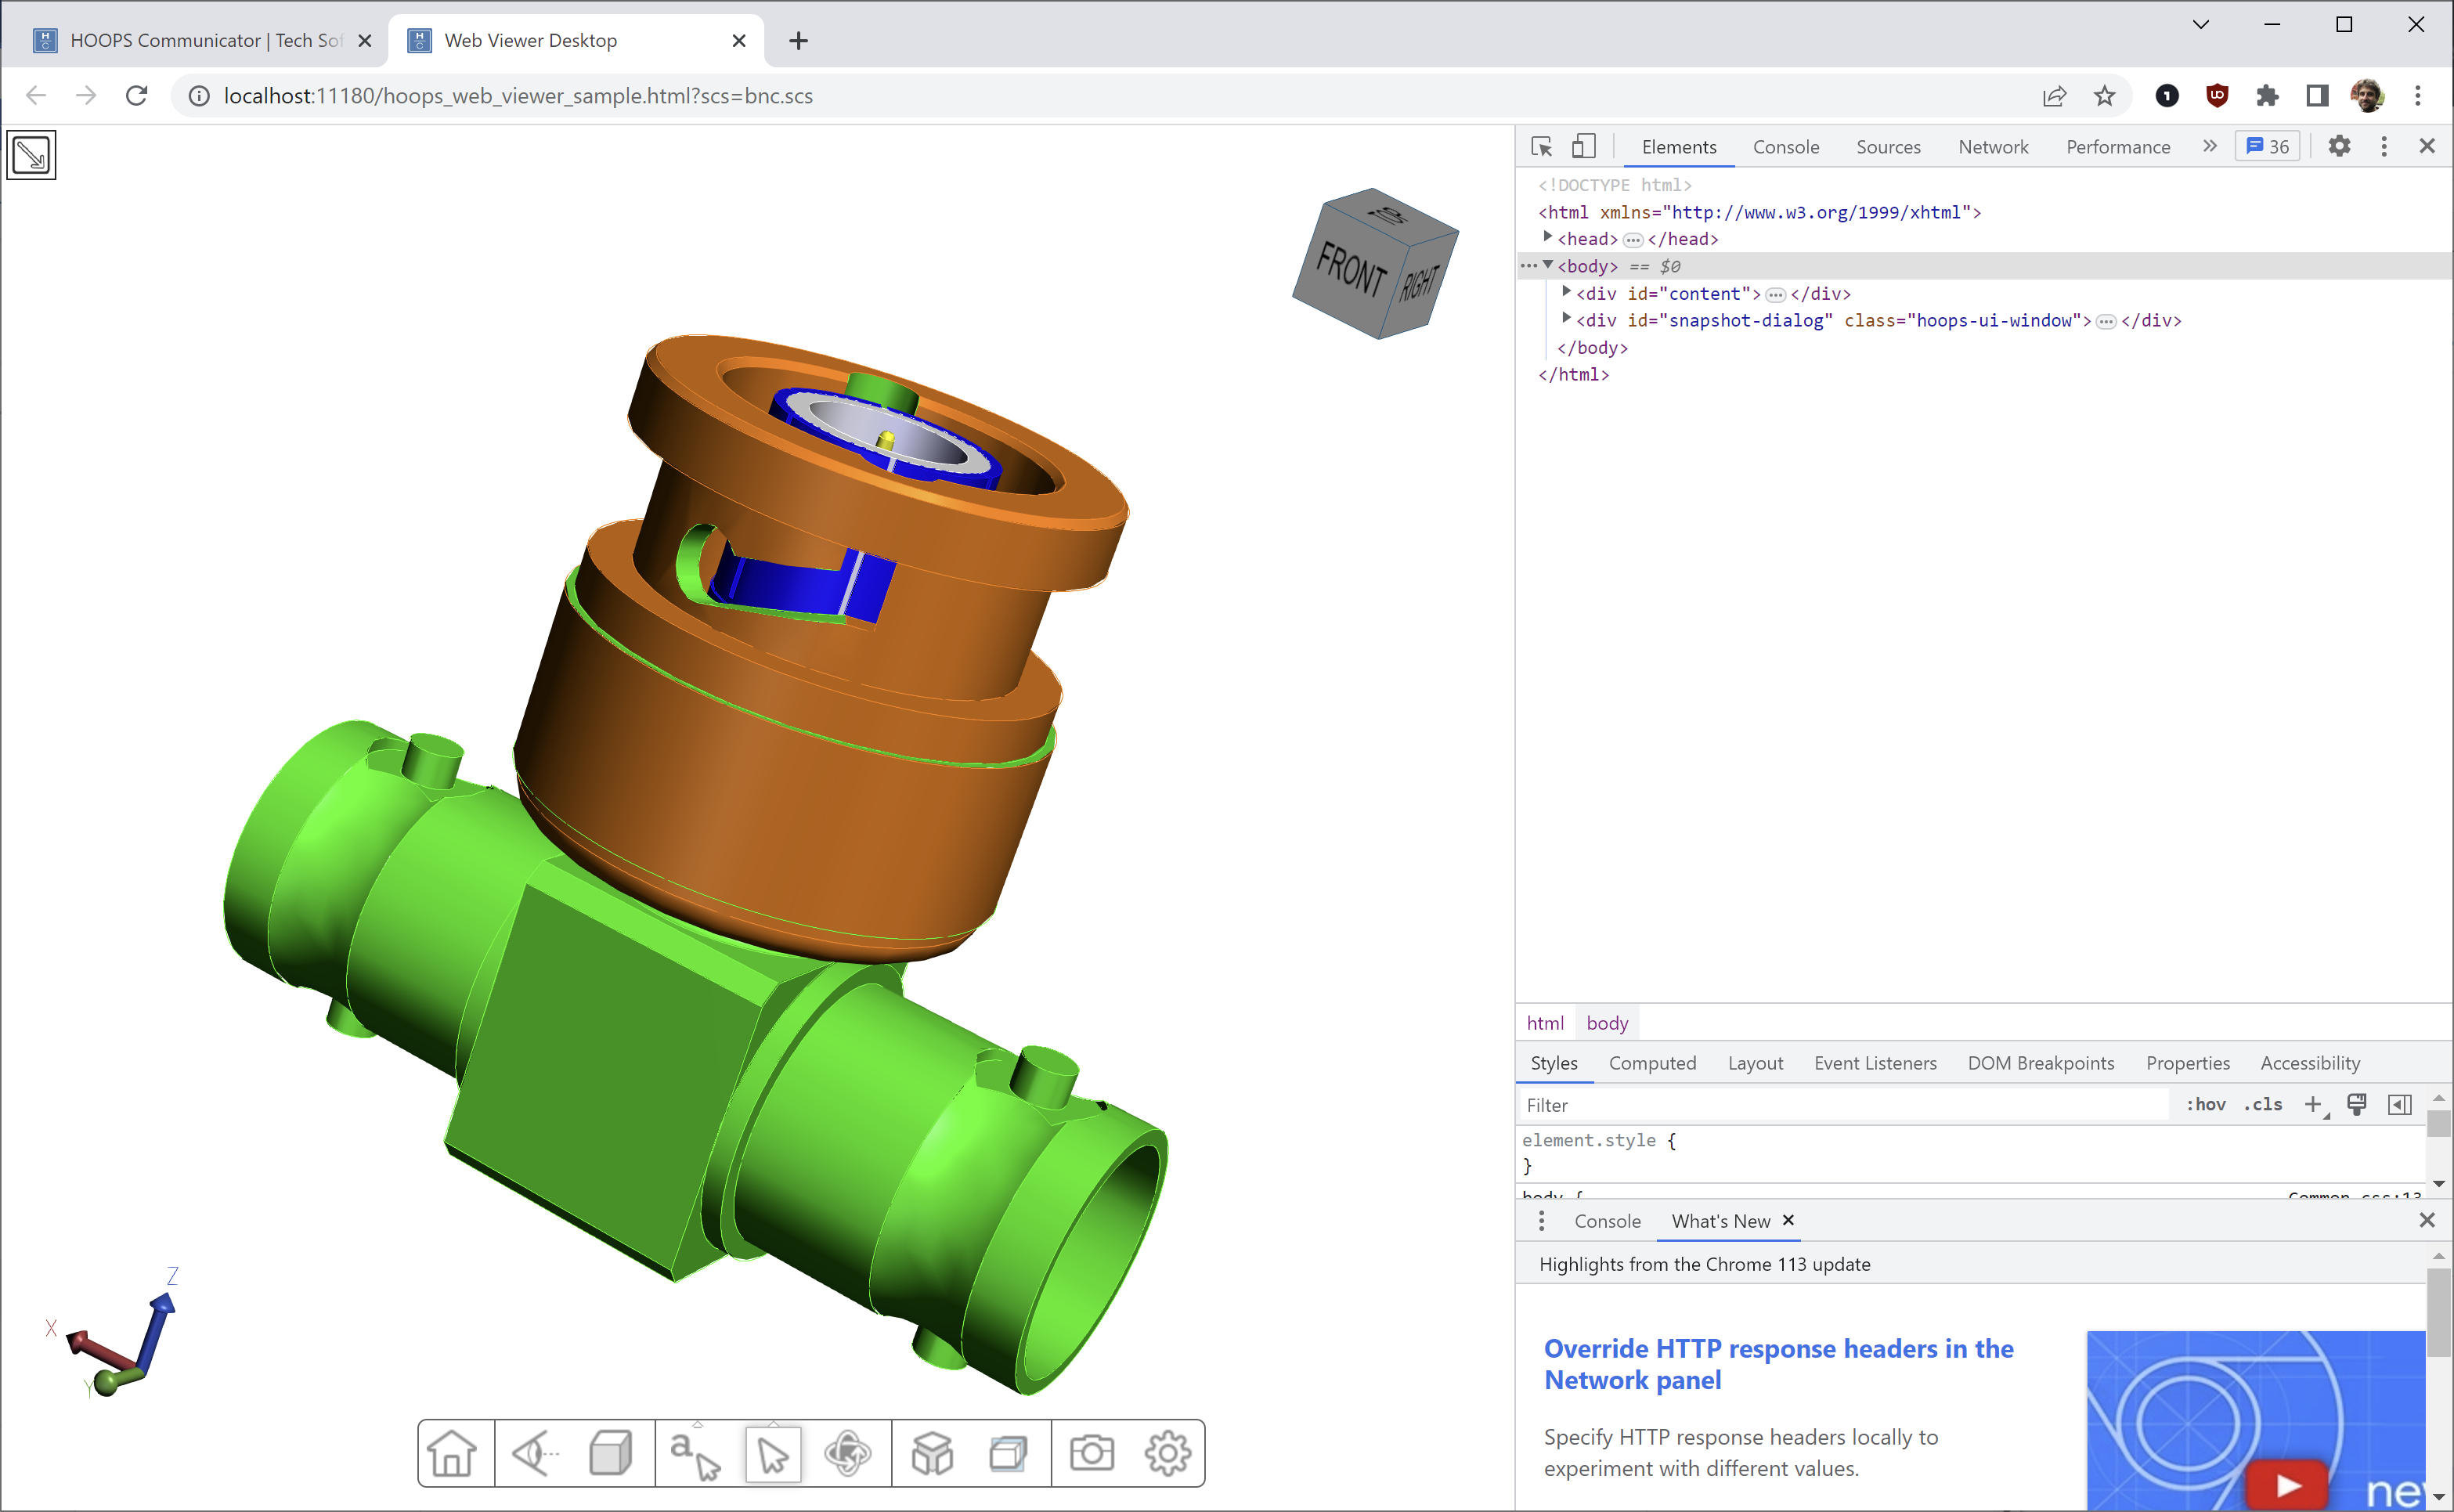Click the Styles Filter input field
Image resolution: width=2454 pixels, height=1512 pixels.
click(x=1840, y=1105)
